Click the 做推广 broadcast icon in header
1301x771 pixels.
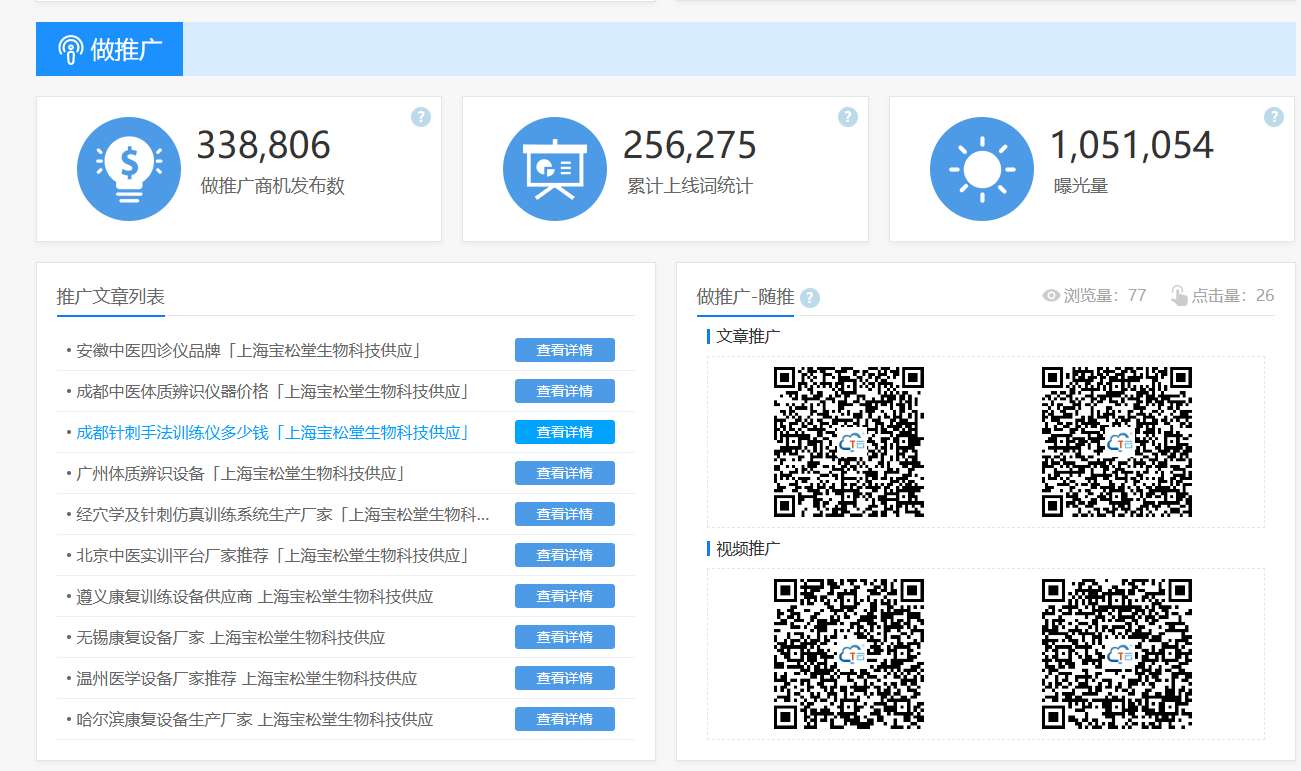click(x=71, y=49)
